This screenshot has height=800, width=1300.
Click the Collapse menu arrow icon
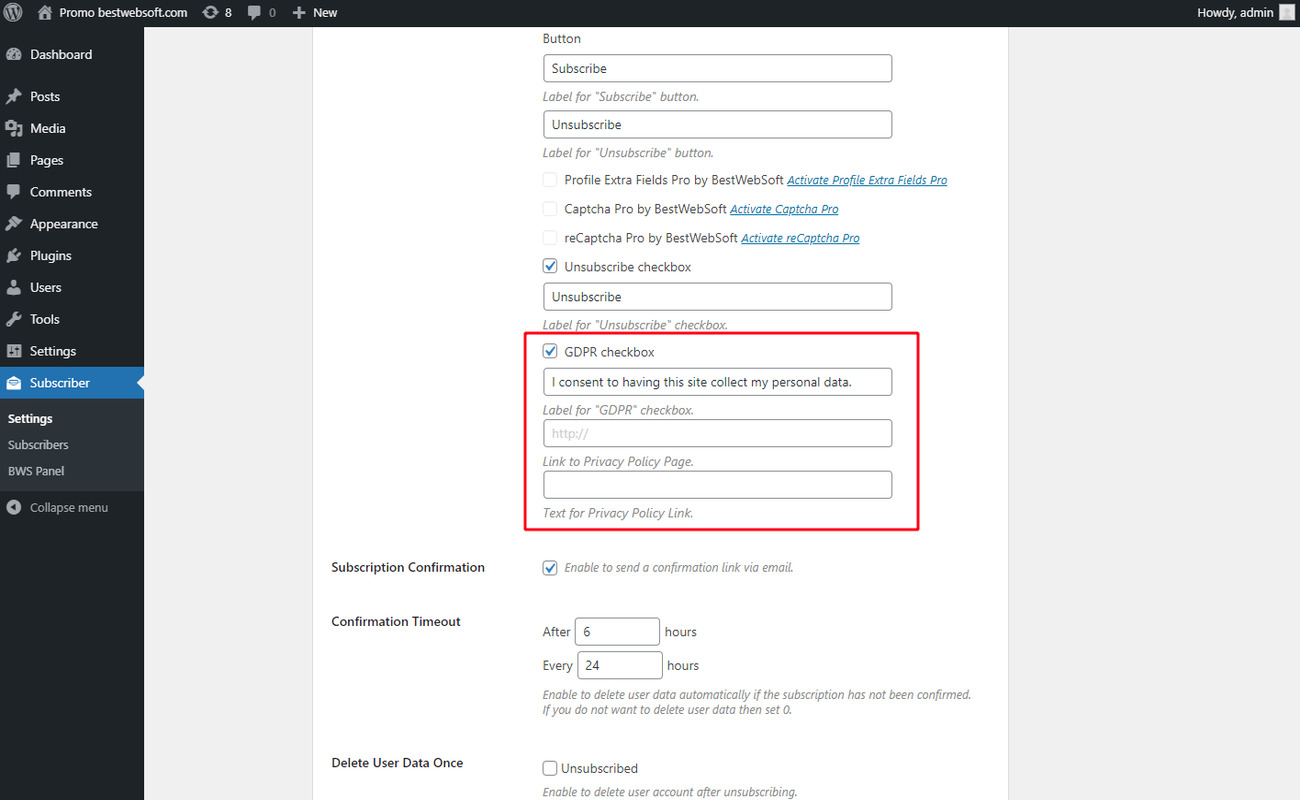pos(14,508)
